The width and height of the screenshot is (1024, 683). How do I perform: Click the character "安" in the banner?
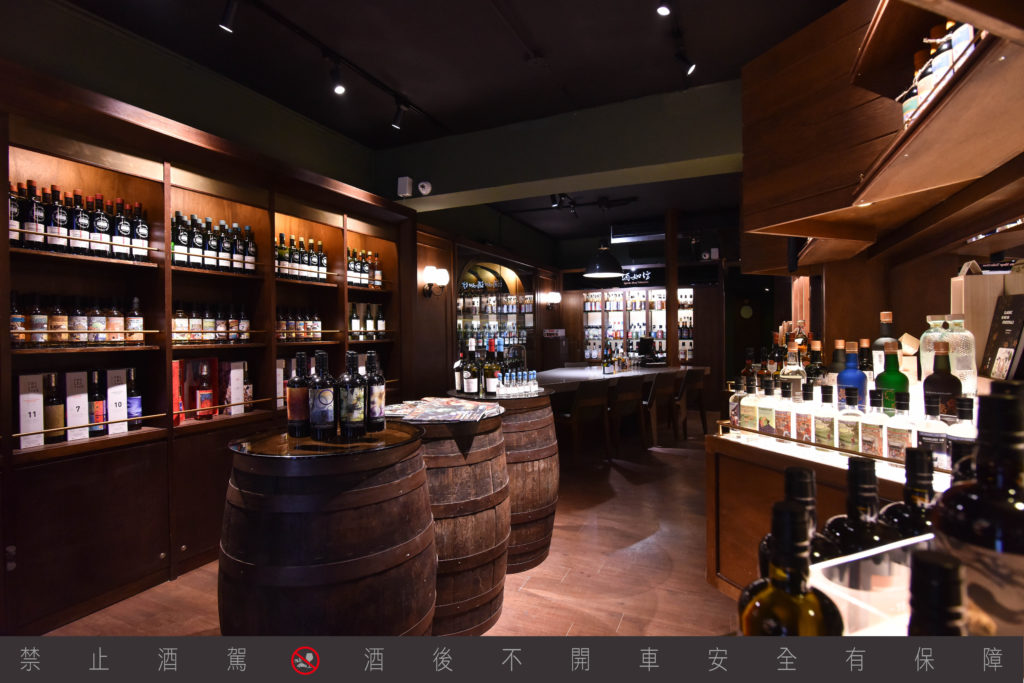(718, 659)
